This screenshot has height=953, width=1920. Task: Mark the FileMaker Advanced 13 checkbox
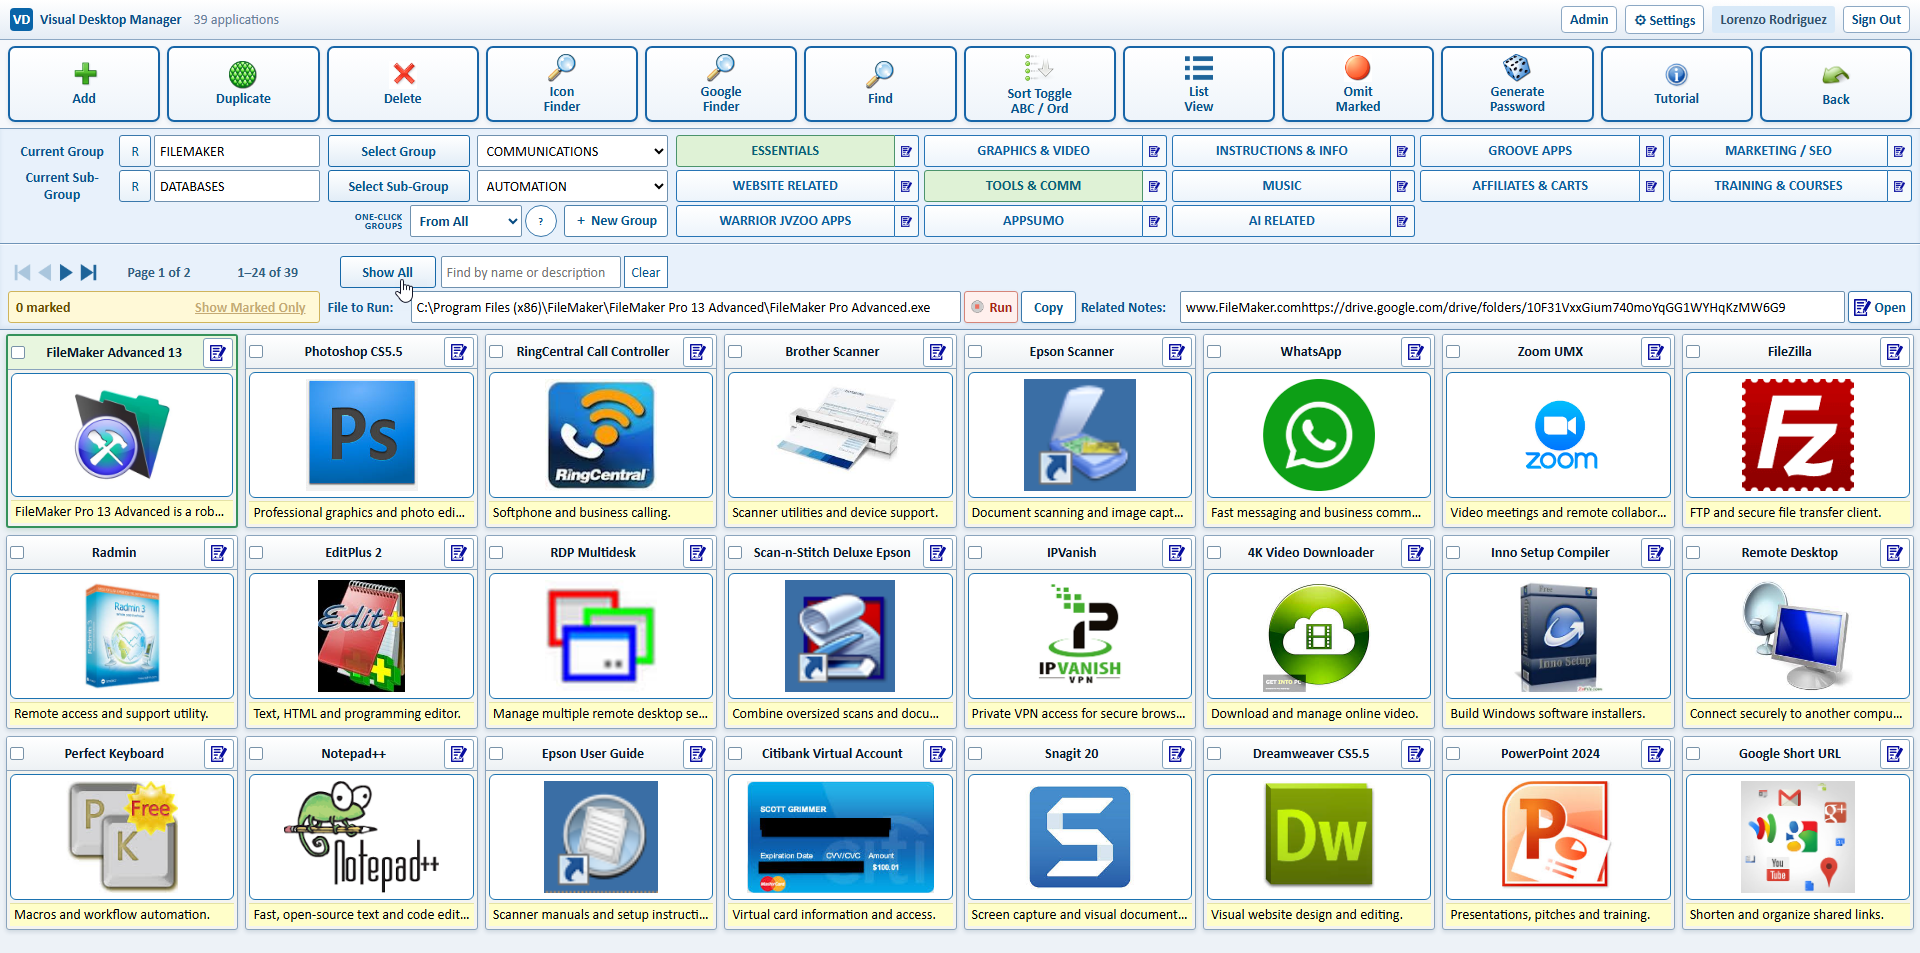pyautogui.click(x=18, y=352)
